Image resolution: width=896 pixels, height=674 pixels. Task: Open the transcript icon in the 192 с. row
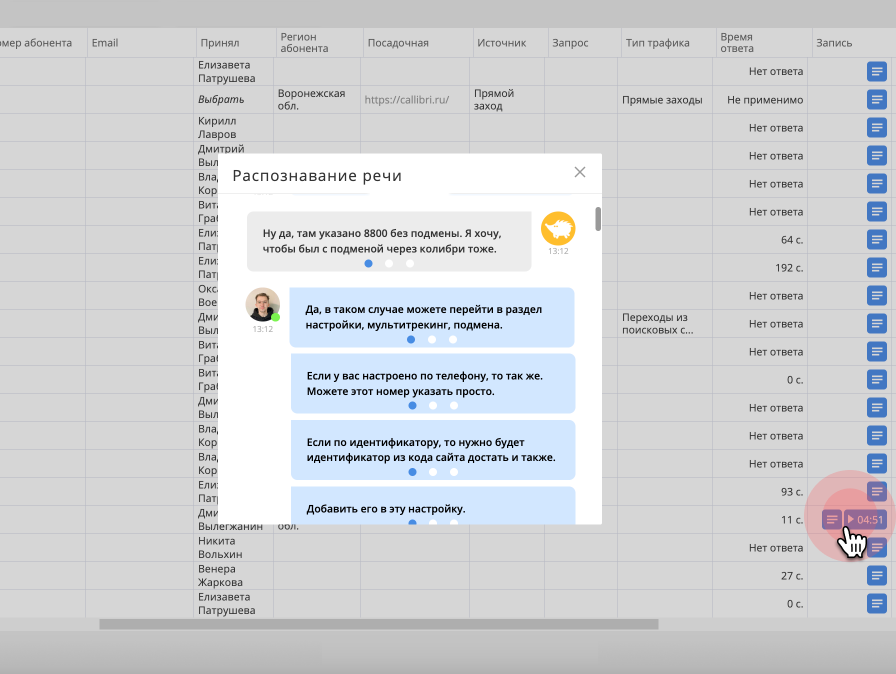[876, 268]
